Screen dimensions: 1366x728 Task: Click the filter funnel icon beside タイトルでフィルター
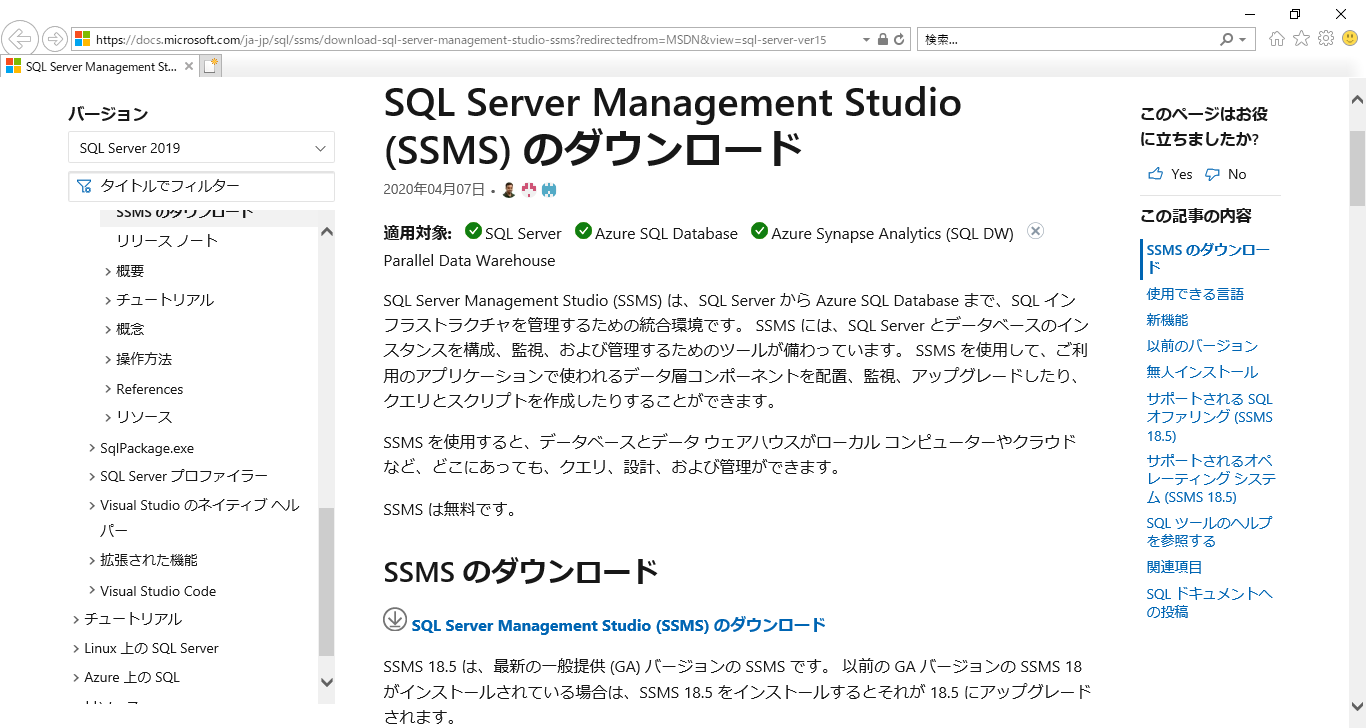pos(84,186)
